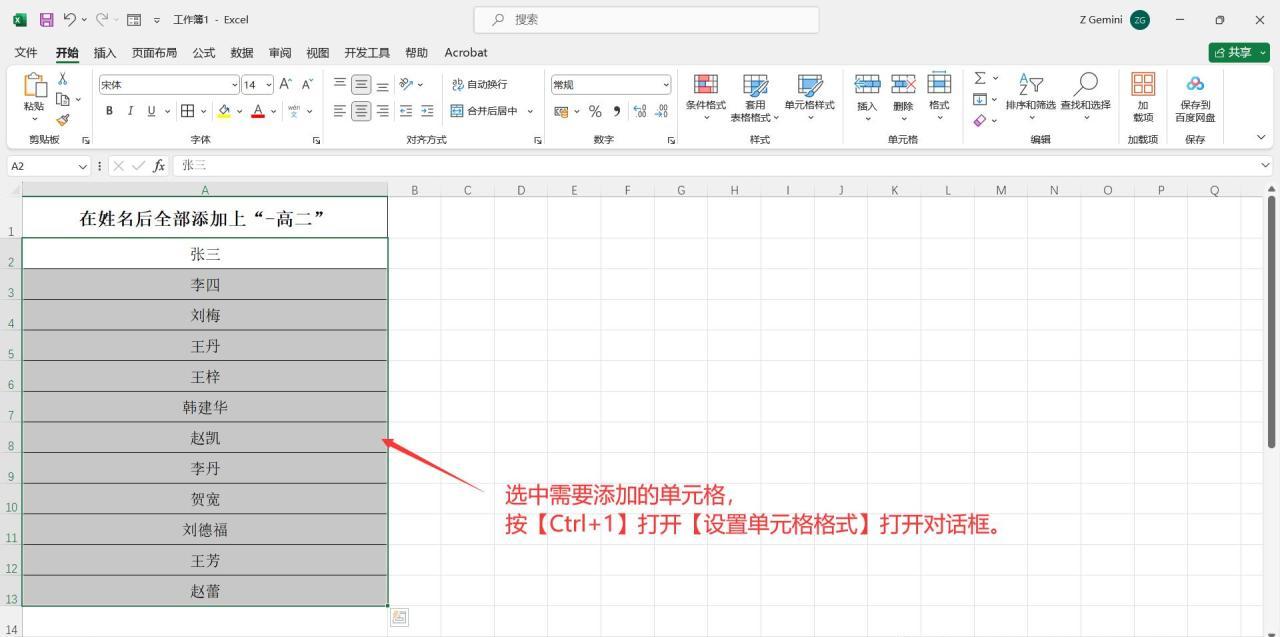Switch to the 数据 tab
Image resolution: width=1280 pixels, height=637 pixels.
click(242, 52)
